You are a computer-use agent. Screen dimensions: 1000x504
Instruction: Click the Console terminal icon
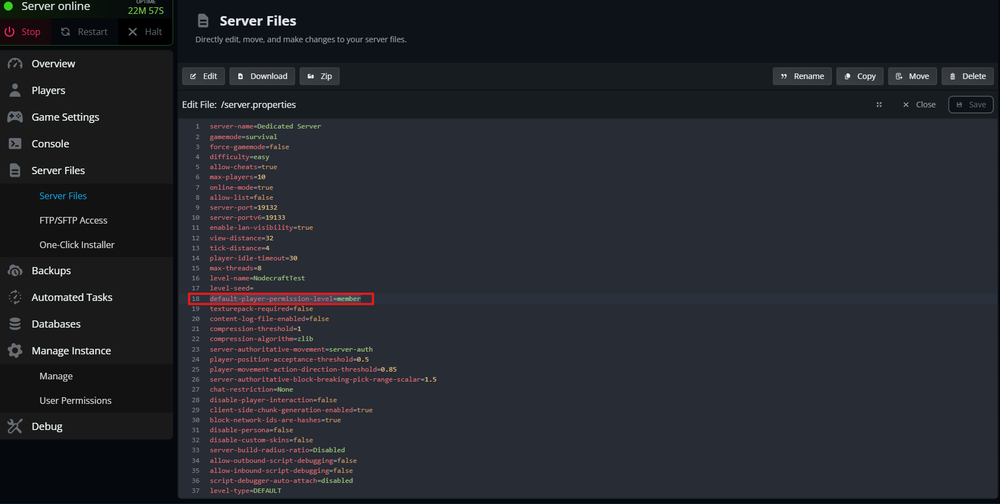coord(15,144)
